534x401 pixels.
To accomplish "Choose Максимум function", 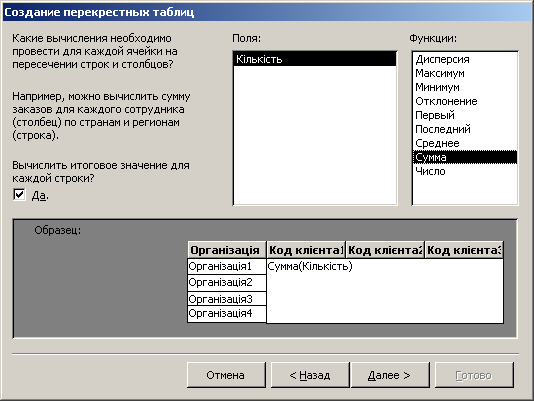I will pyautogui.click(x=465, y=73).
